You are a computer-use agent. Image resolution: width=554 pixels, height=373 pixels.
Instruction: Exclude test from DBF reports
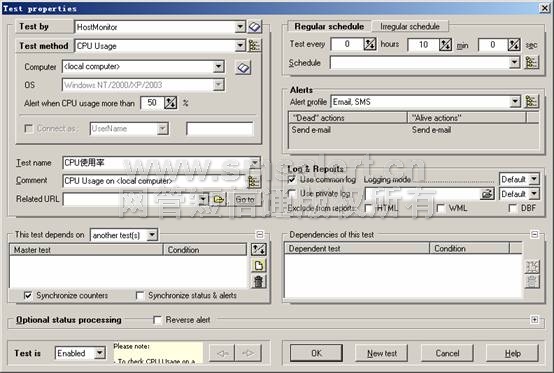pos(512,208)
